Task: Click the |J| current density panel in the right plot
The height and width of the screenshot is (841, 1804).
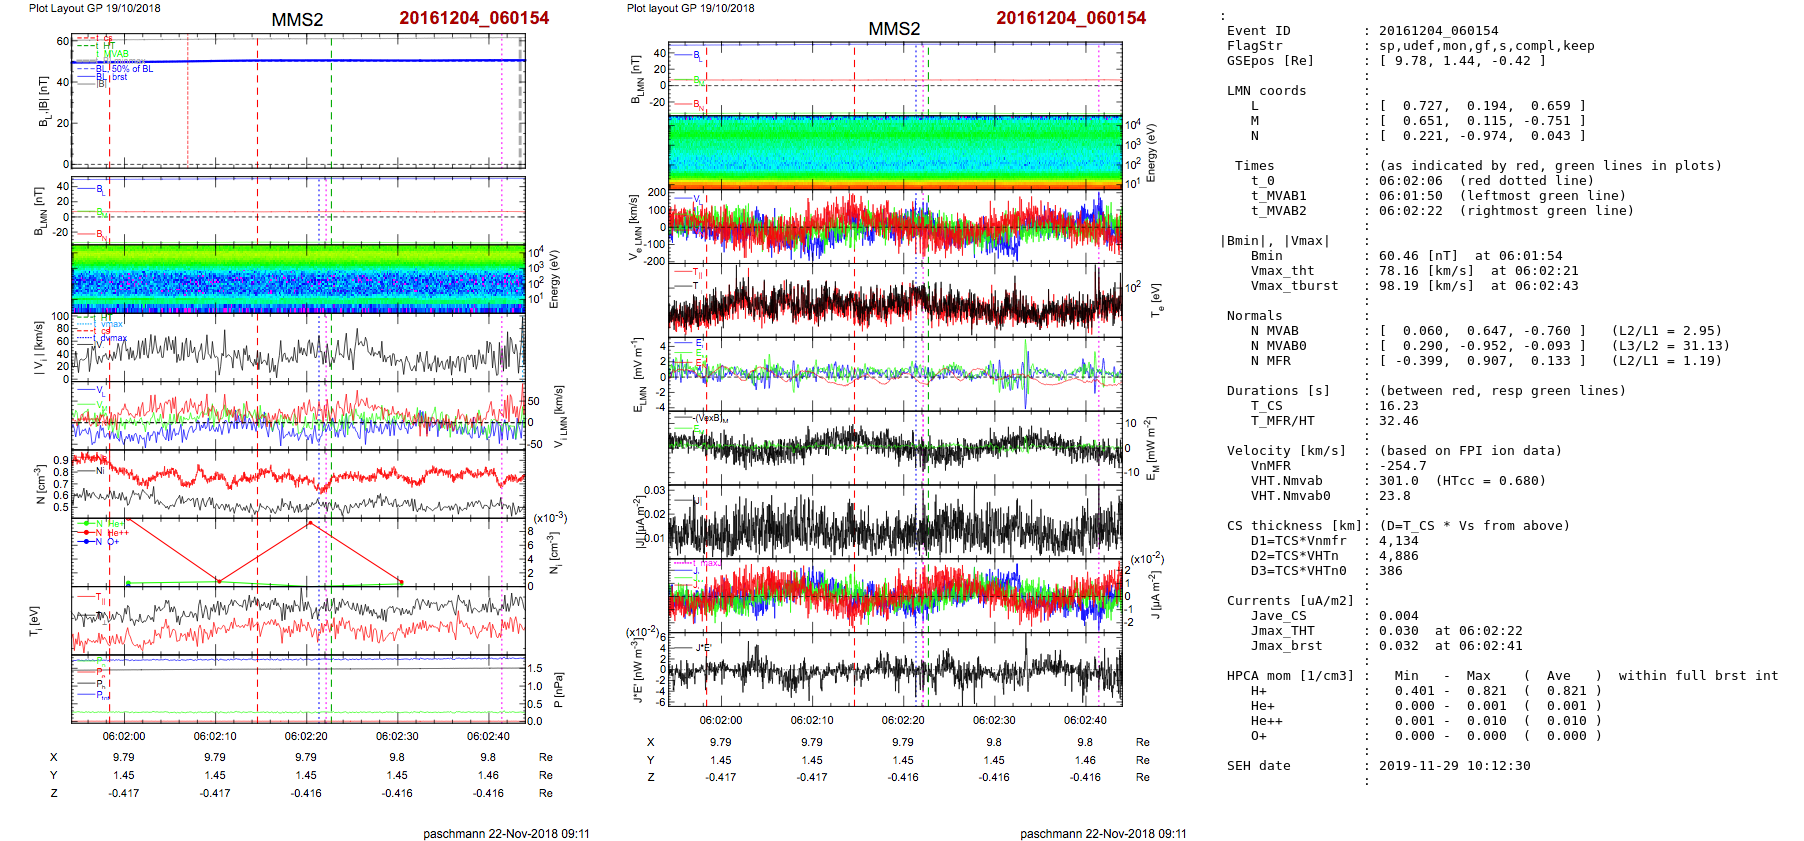Action: click(x=895, y=522)
